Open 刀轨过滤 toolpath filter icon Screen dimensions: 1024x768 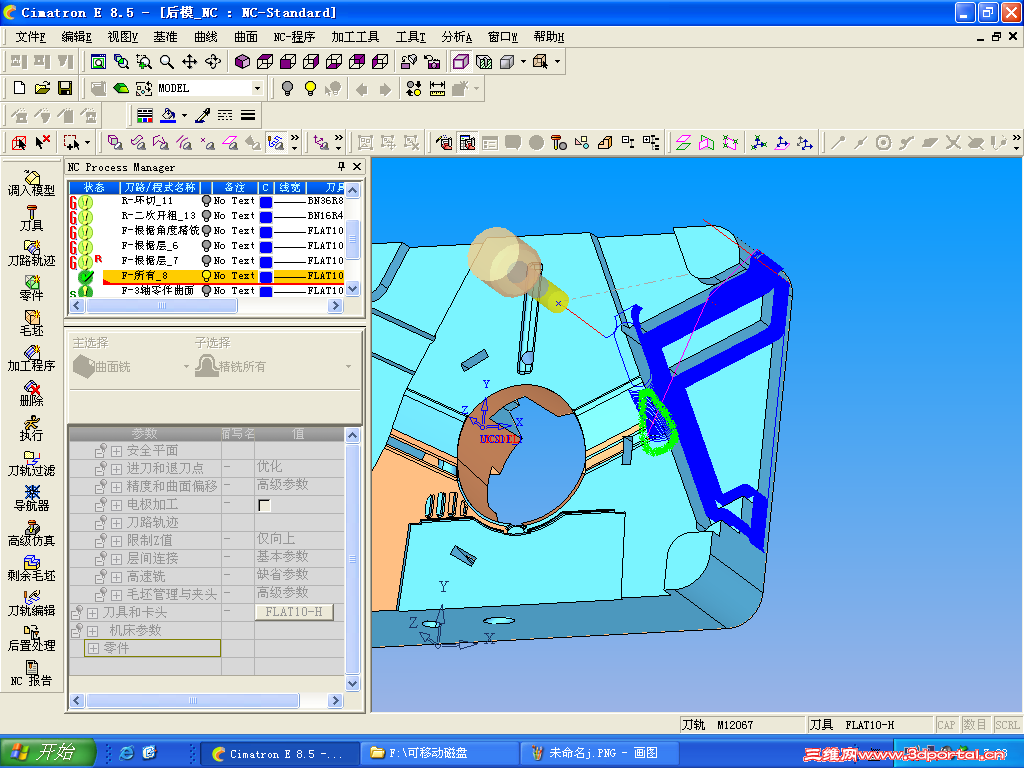point(31,463)
